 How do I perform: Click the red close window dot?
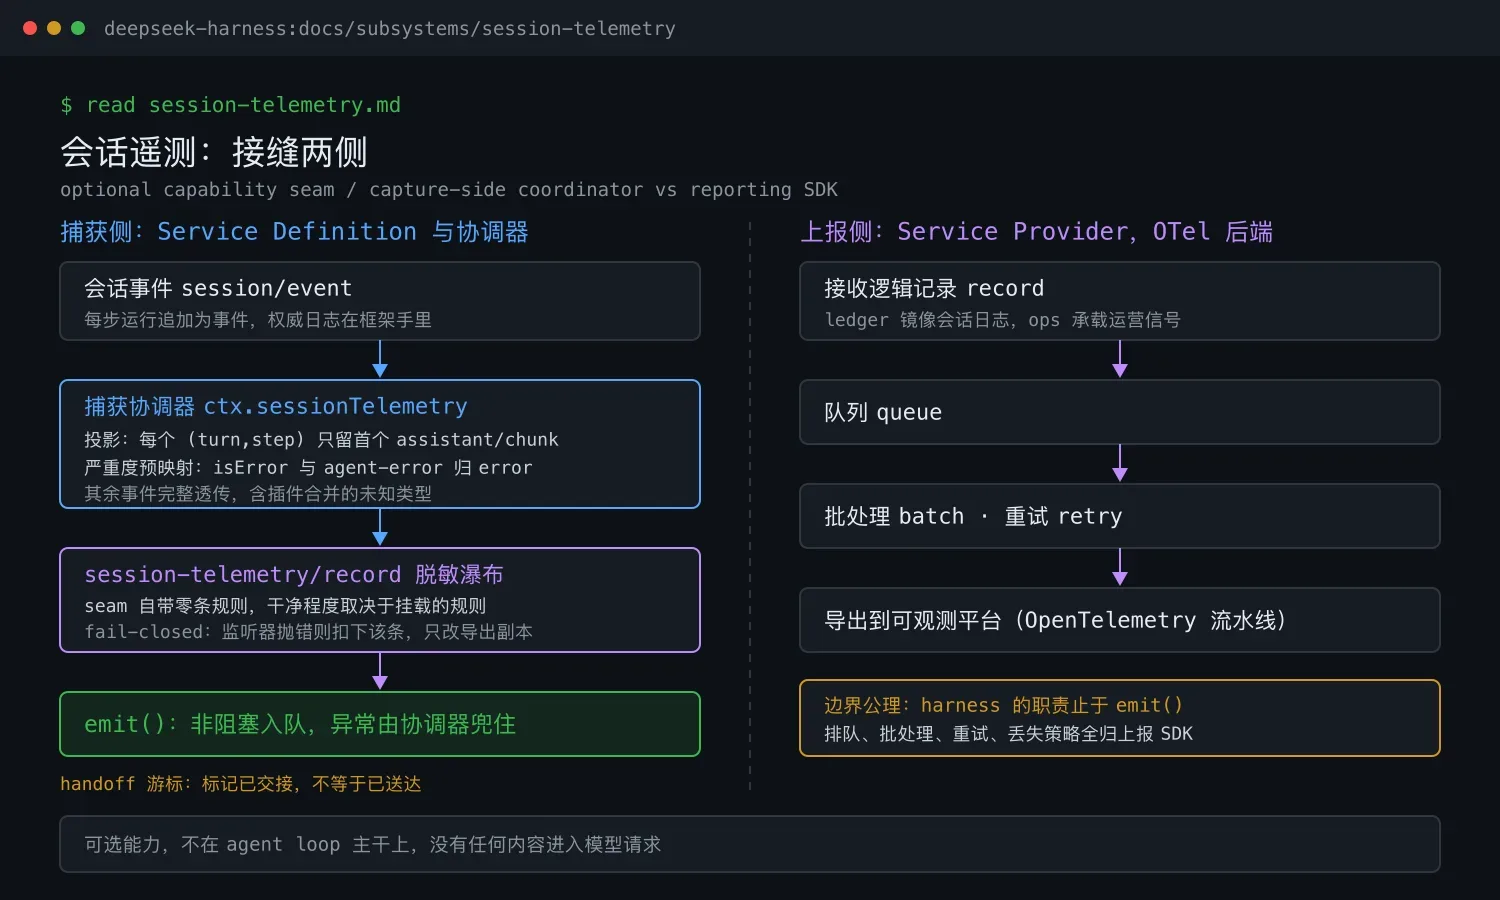pyautogui.click(x=30, y=28)
